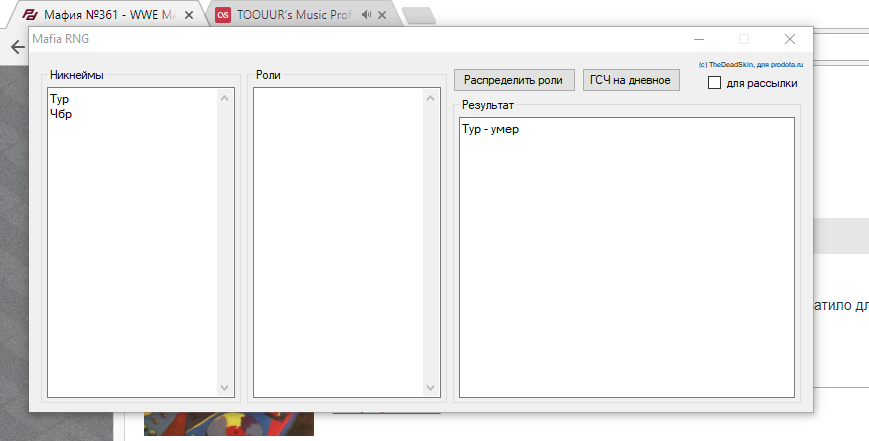Select the nickname Тур in the list
Screen dimensions: 869x441
59,99
